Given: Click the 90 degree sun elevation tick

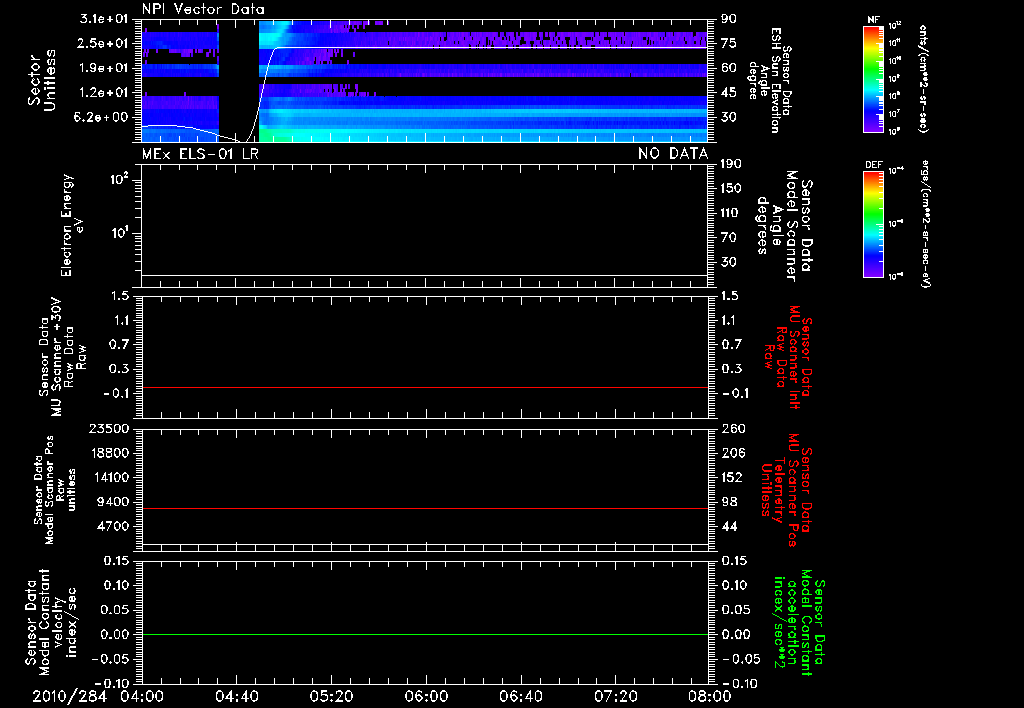Looking at the screenshot, I should tap(729, 19).
